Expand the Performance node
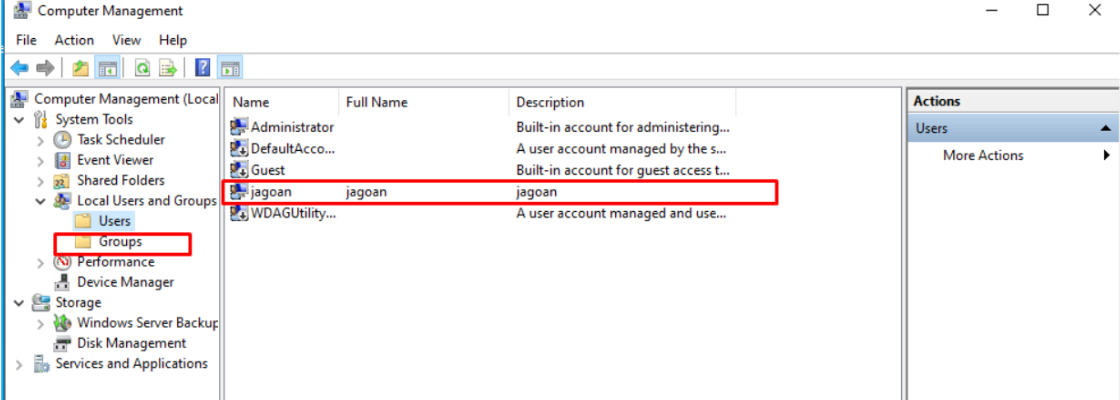The image size is (1120, 400). pos(41,262)
